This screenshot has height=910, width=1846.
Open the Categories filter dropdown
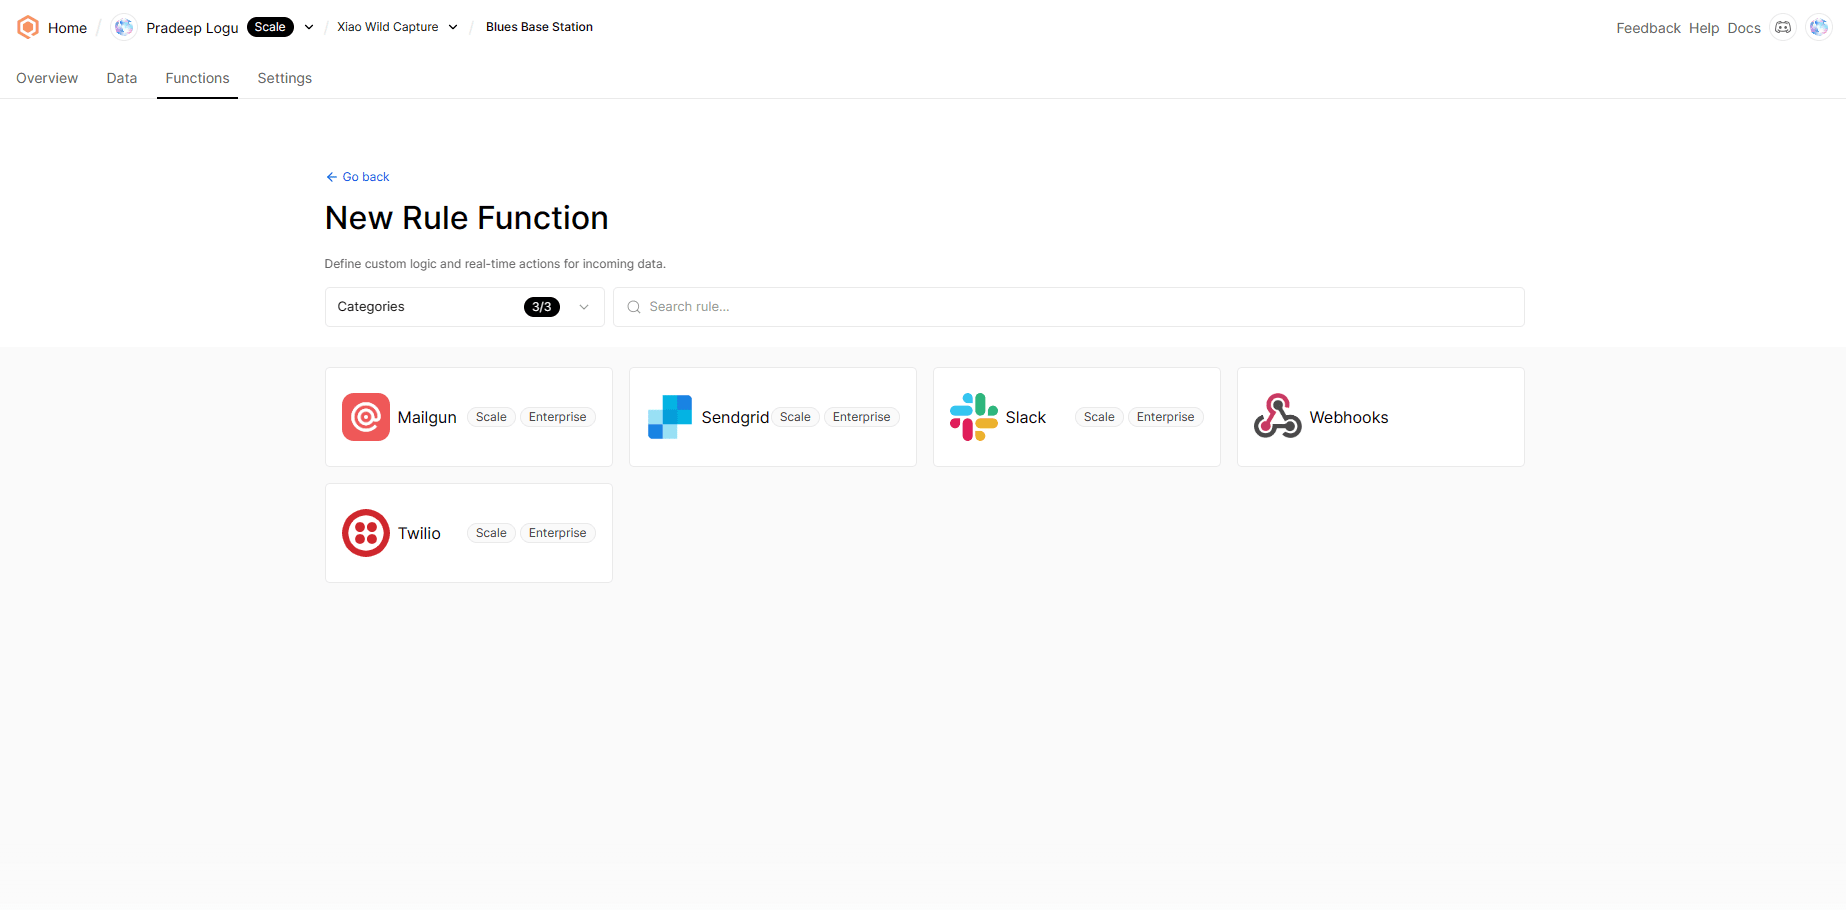[465, 307]
